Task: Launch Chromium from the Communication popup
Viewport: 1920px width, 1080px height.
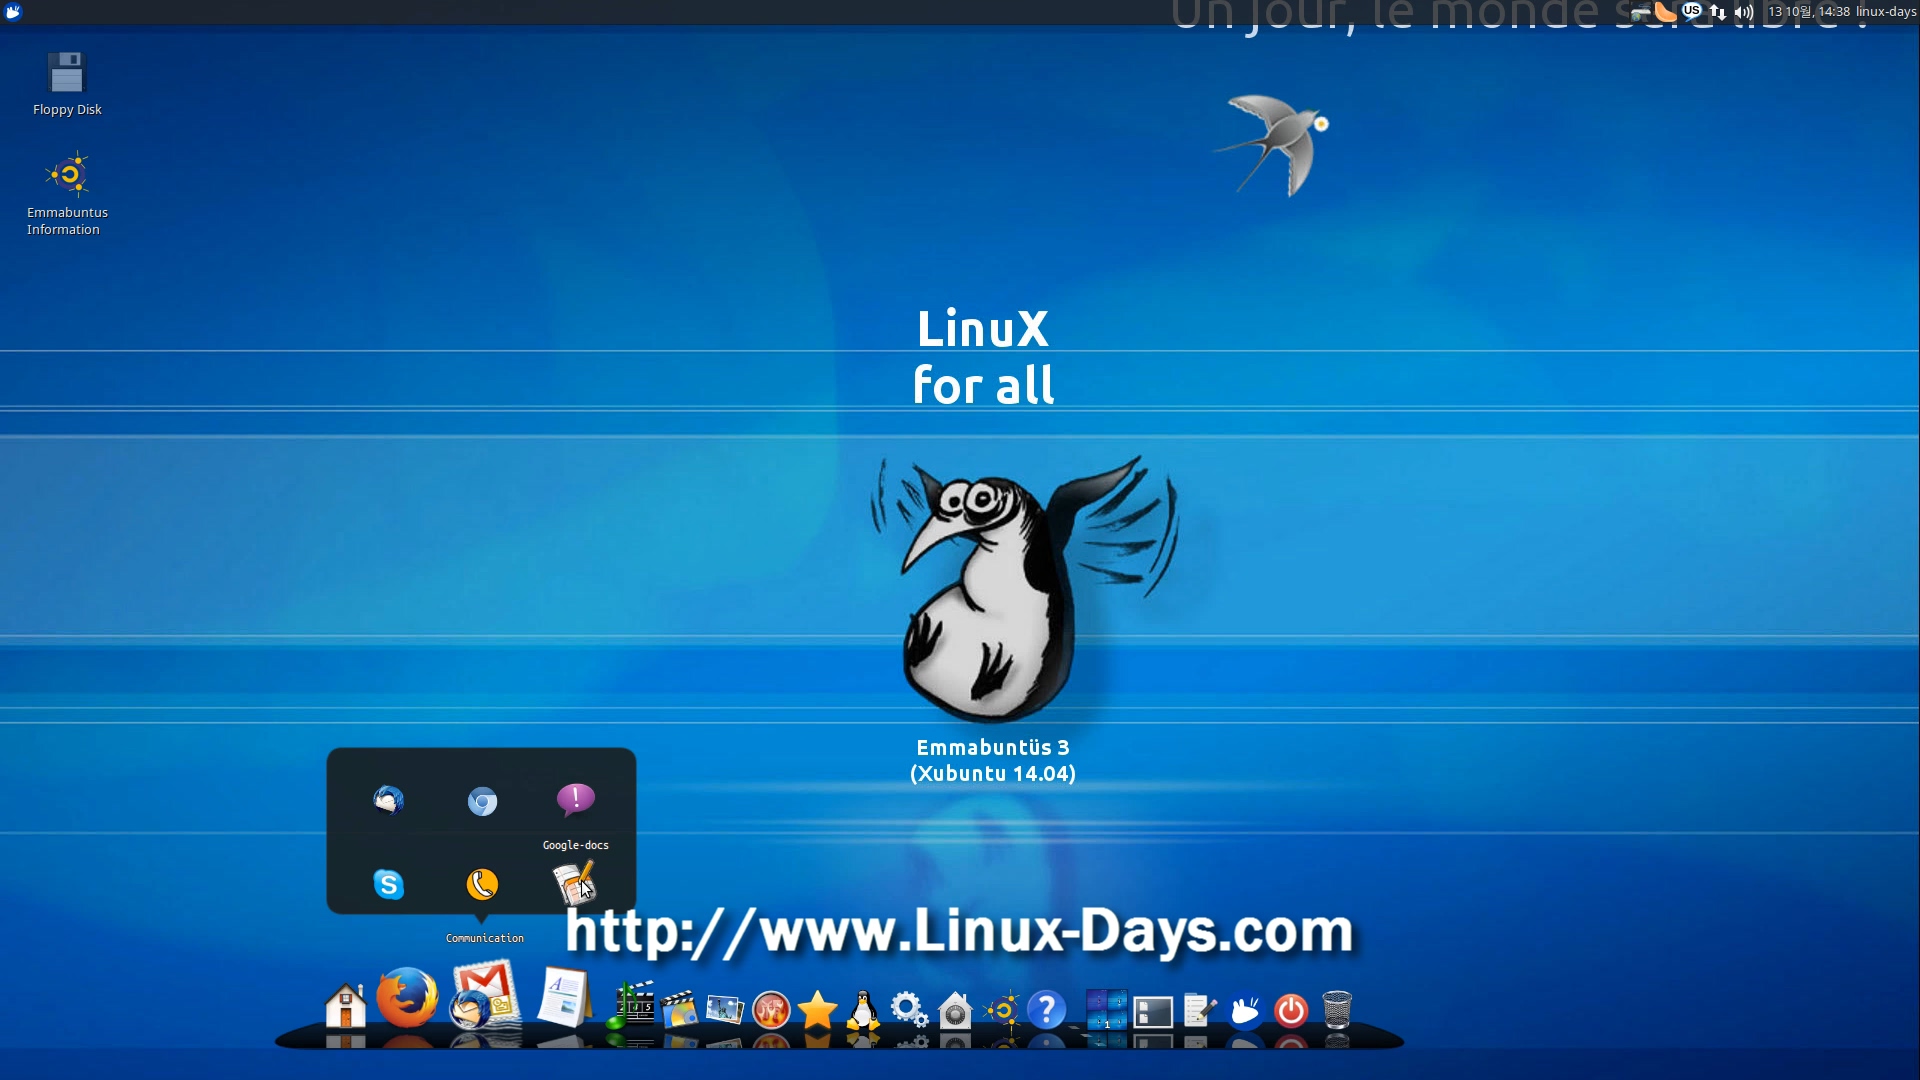Action: pyautogui.click(x=482, y=801)
